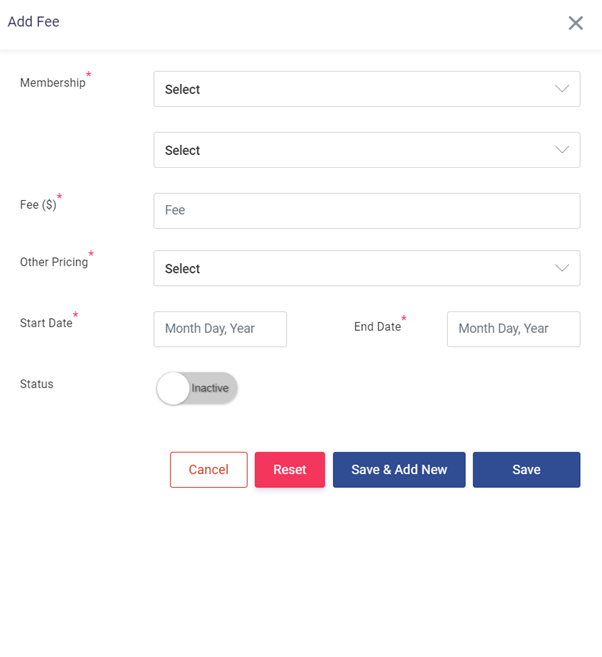Viewport: 602px width, 657px height.
Task: Click the End Date field
Action: click(513, 329)
